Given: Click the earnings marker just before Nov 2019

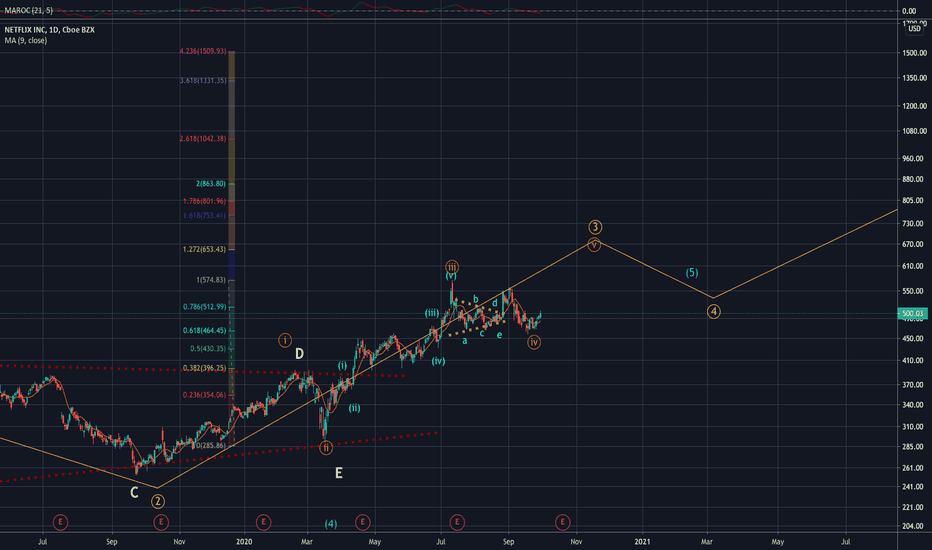Looking at the screenshot, I should 161,522.
